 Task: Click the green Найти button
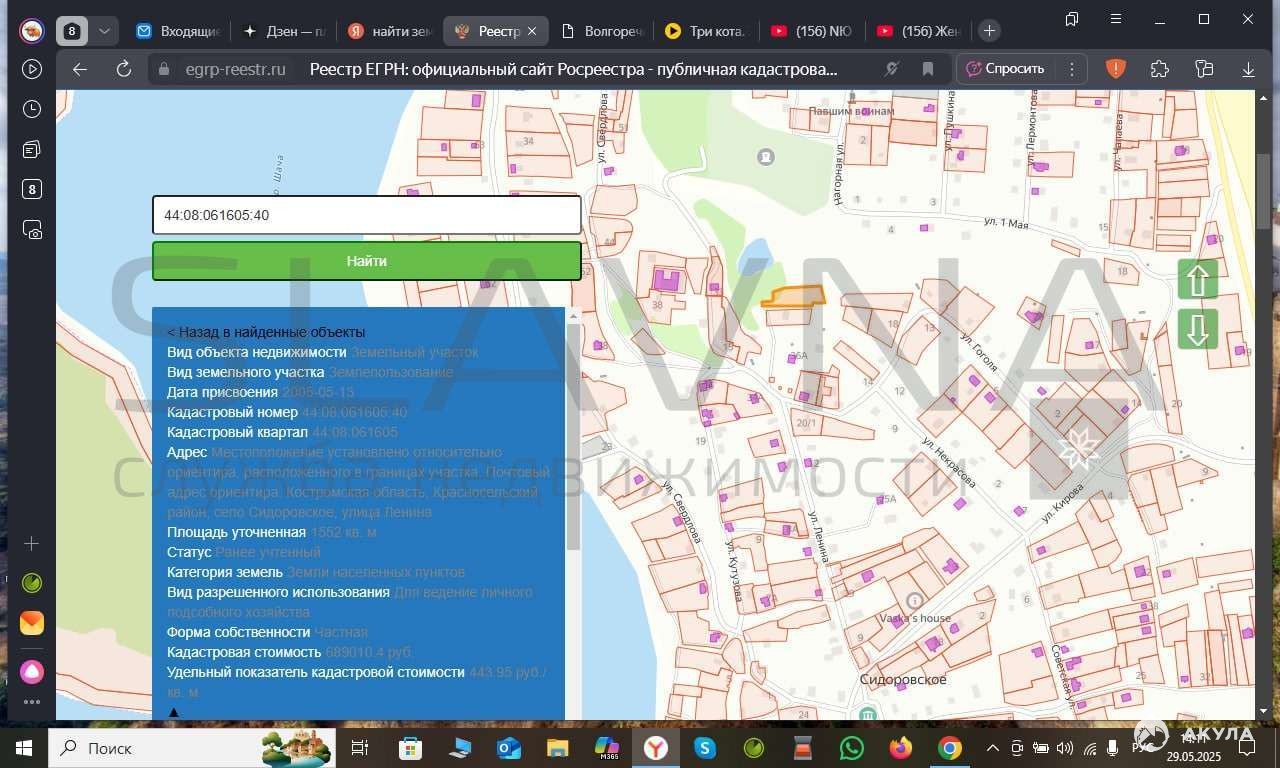pyautogui.click(x=367, y=261)
